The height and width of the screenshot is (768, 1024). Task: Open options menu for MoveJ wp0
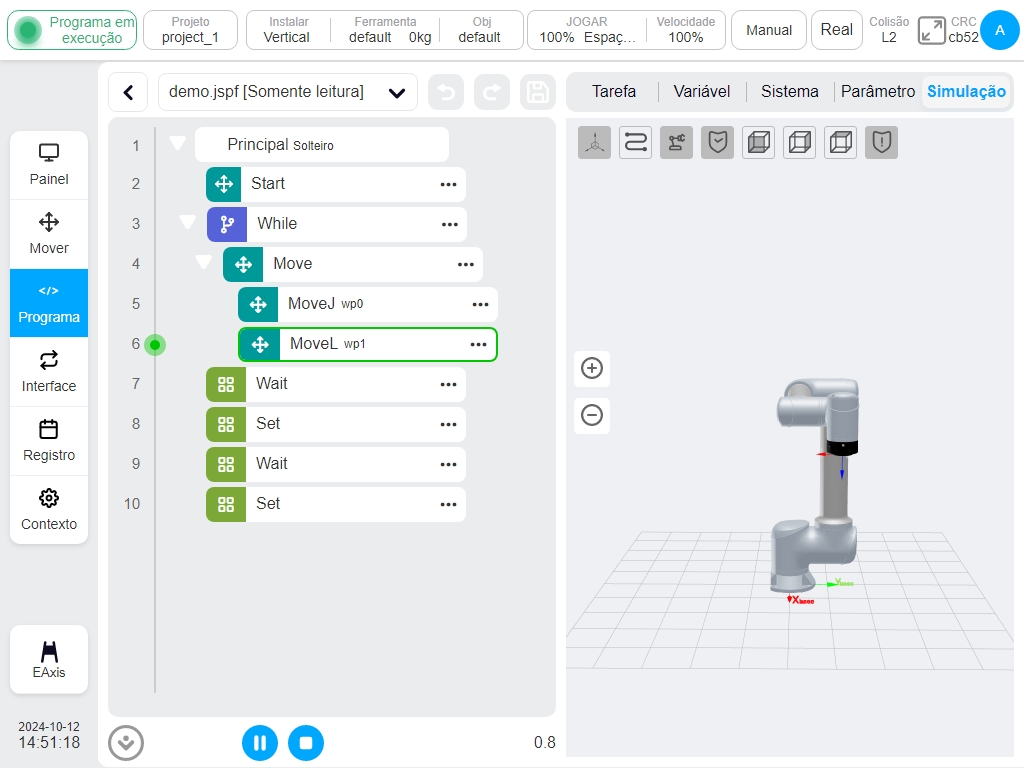click(x=481, y=304)
